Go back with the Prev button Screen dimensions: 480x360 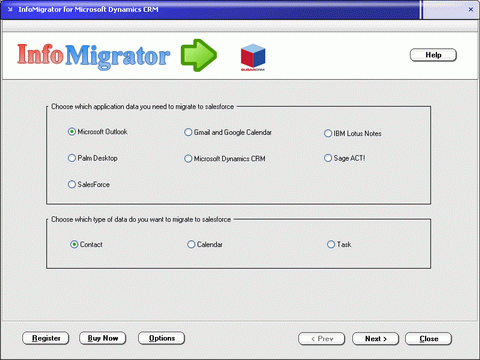[x=322, y=339]
